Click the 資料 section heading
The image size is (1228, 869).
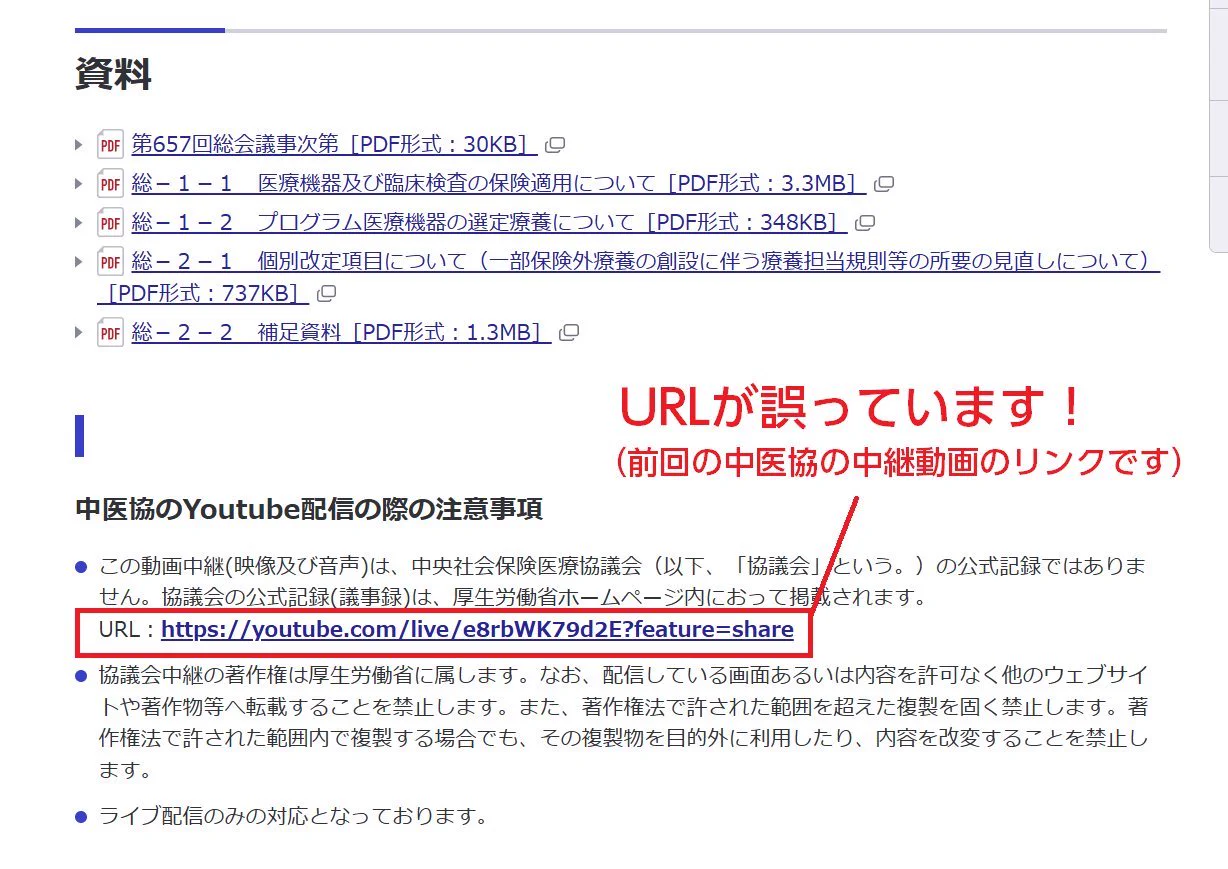[113, 75]
